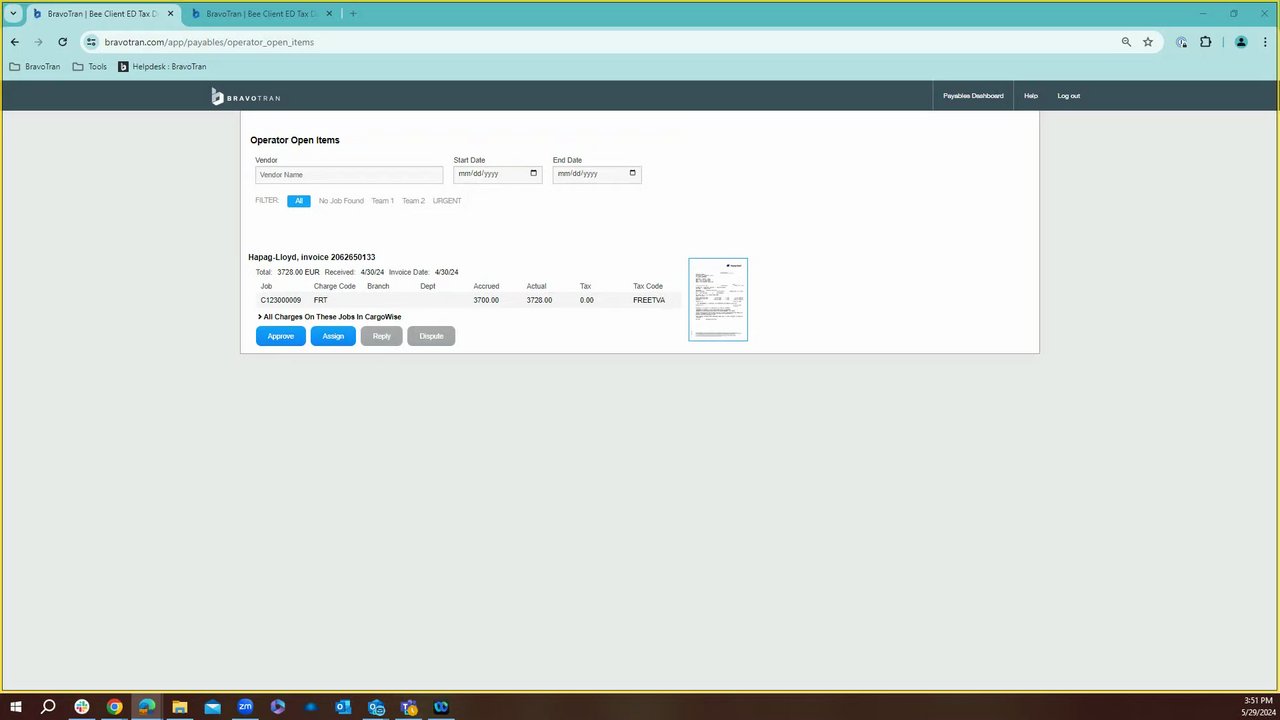This screenshot has height=720, width=1280.
Task: Click the Reply button
Action: click(382, 336)
